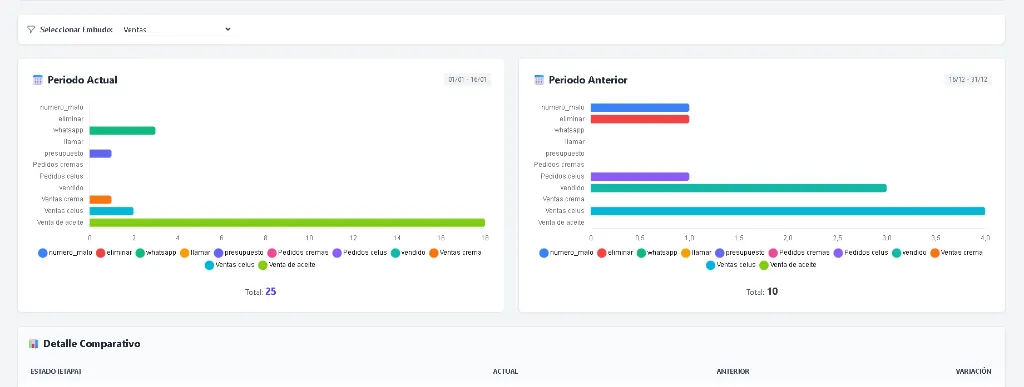Click the ESTADO (ETAPA) column header
1024x387 pixels.
56,371
